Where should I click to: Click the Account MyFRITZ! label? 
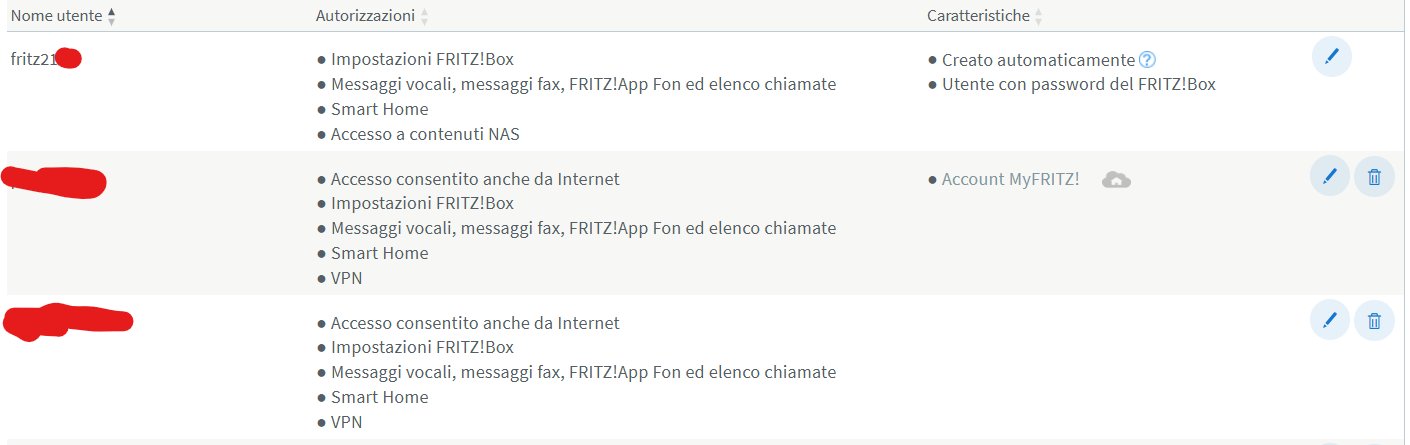tap(1010, 180)
